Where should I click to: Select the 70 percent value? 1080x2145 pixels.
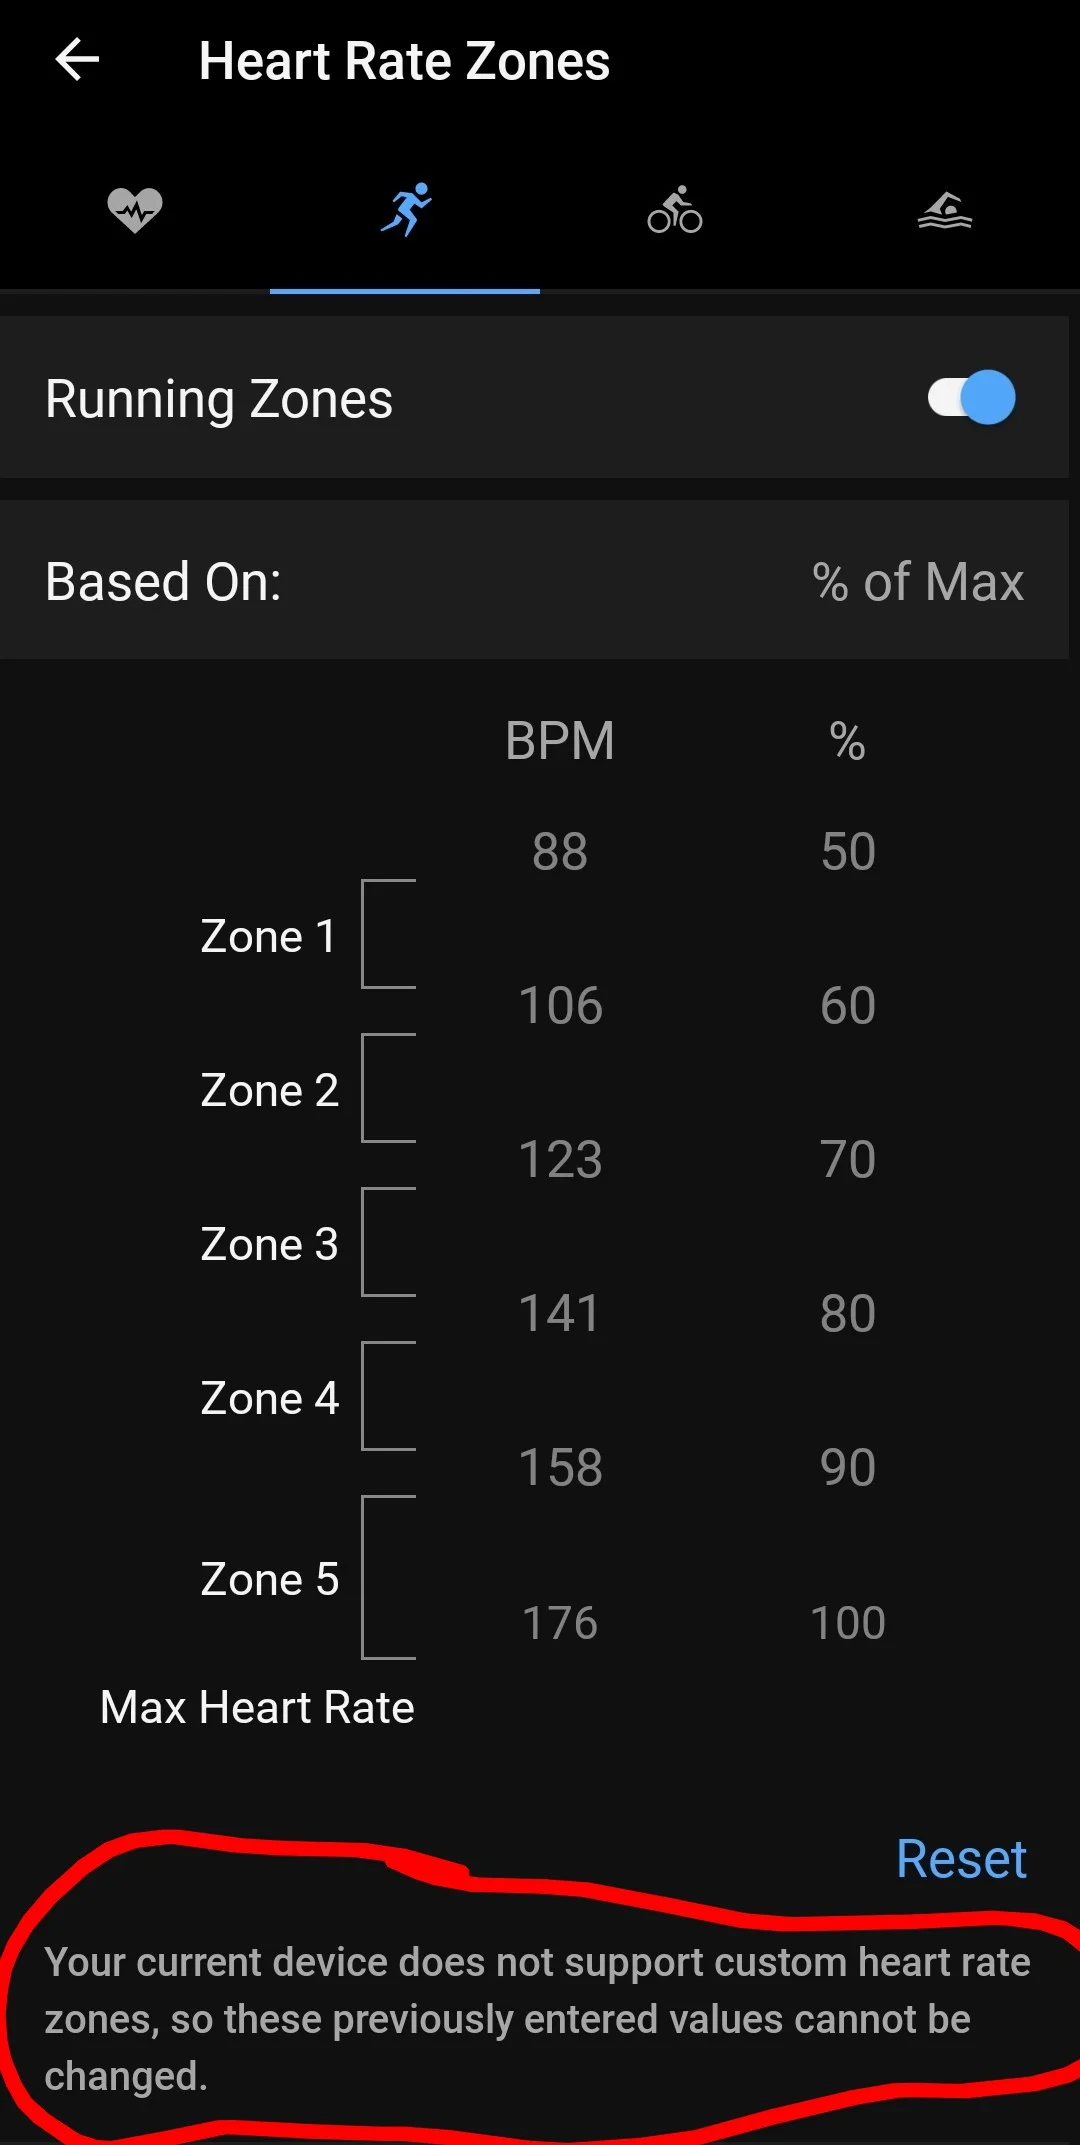(x=848, y=1160)
